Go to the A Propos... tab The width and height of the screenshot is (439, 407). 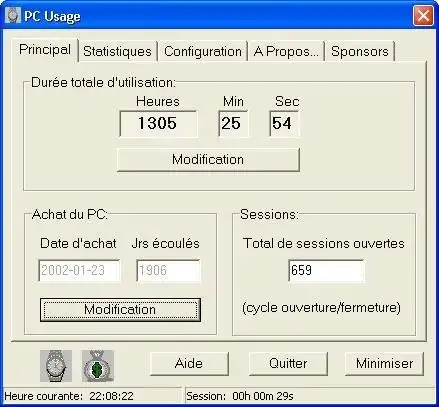click(x=286, y=51)
